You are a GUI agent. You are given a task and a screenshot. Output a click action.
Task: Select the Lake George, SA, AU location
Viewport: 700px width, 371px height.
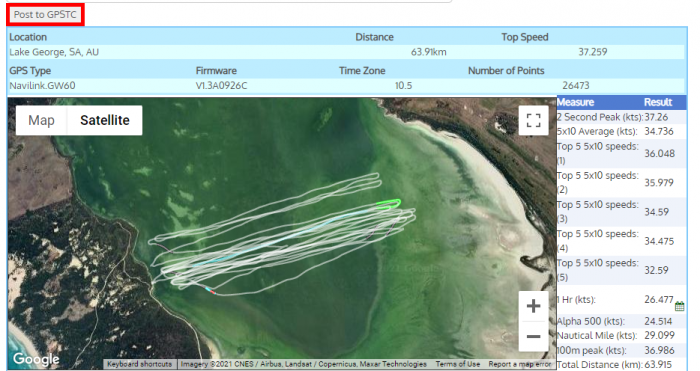tap(54, 52)
